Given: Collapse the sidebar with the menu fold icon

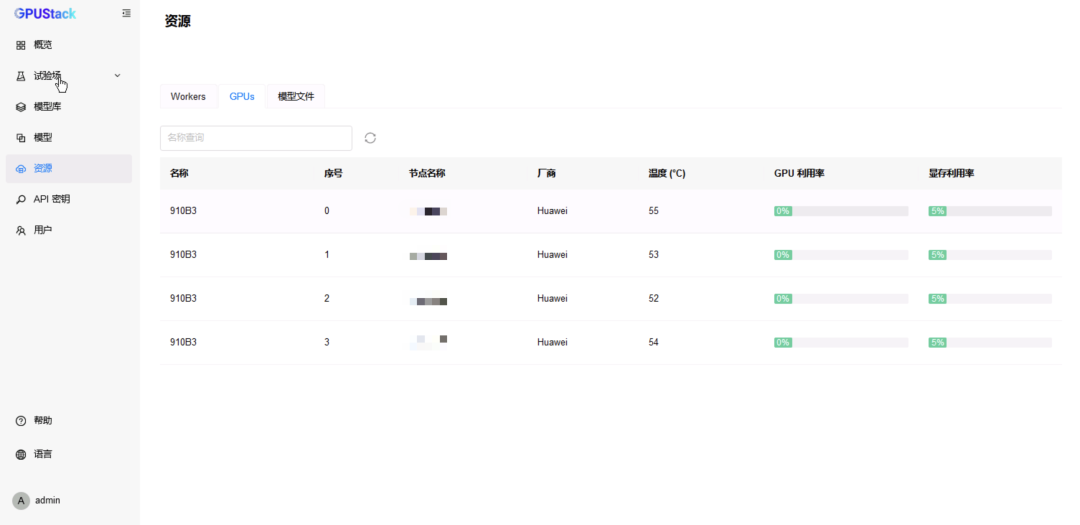Looking at the screenshot, I should point(126,13).
